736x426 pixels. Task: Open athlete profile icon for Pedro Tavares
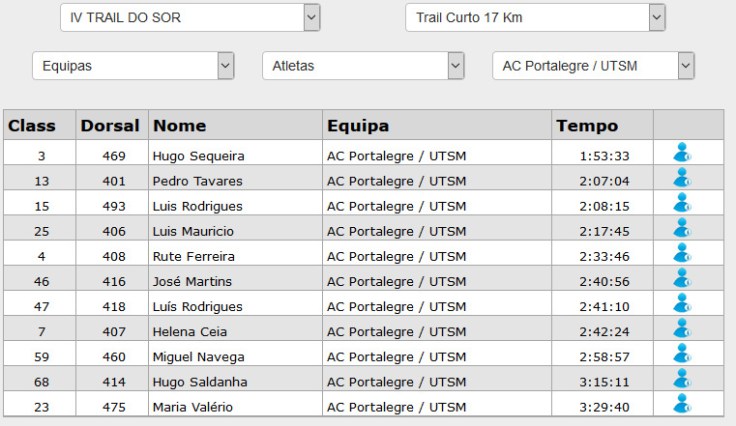point(682,178)
